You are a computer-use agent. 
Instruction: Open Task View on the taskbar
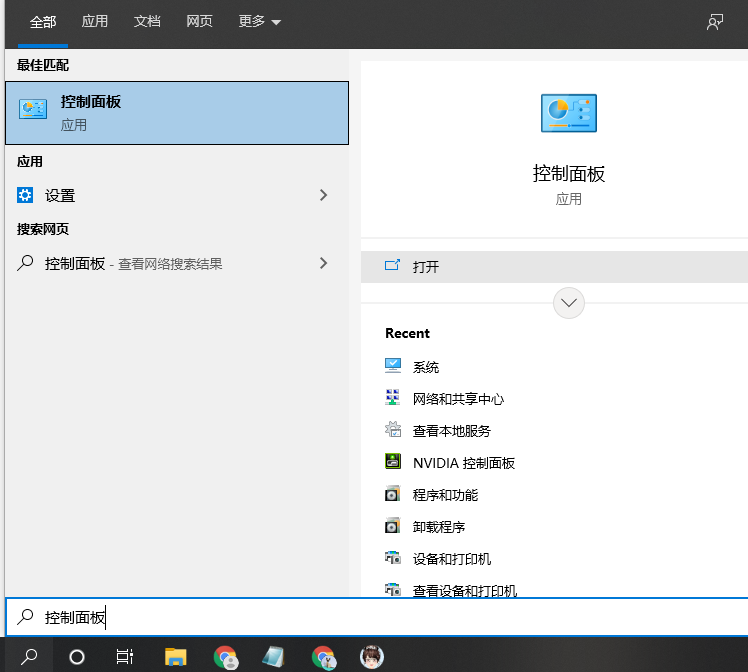(125, 656)
